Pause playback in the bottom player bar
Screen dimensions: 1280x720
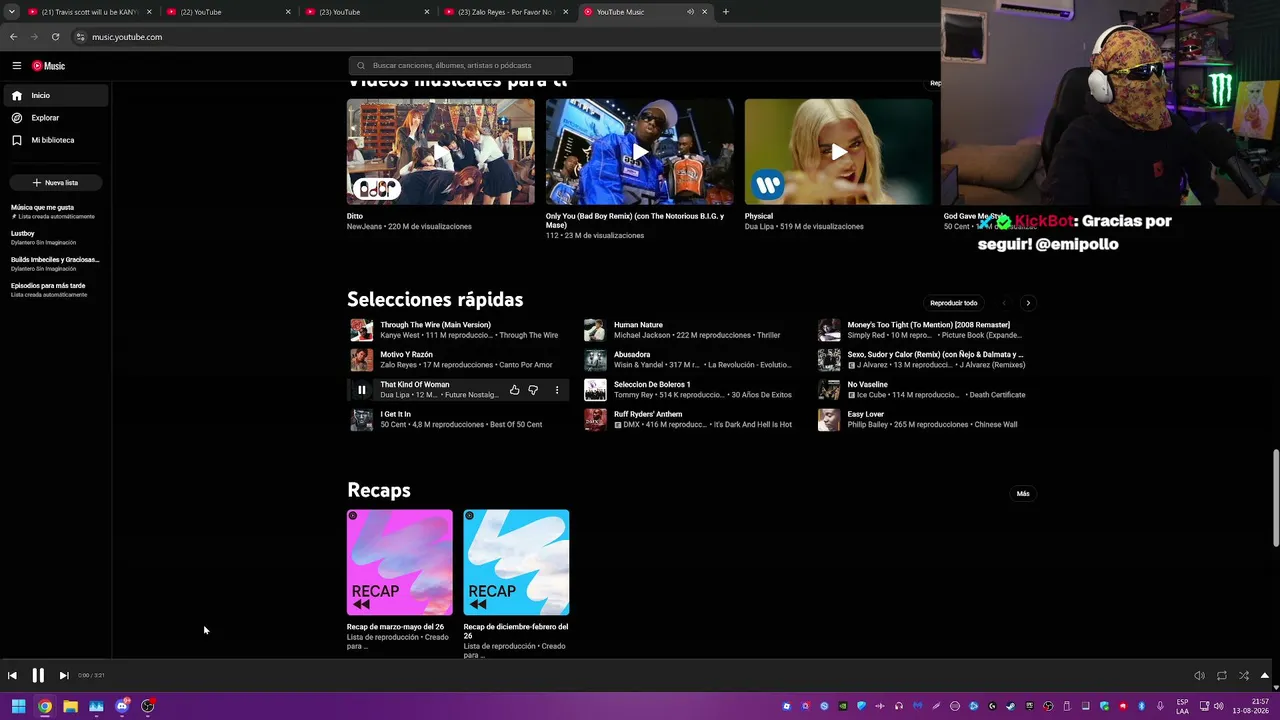tap(38, 676)
